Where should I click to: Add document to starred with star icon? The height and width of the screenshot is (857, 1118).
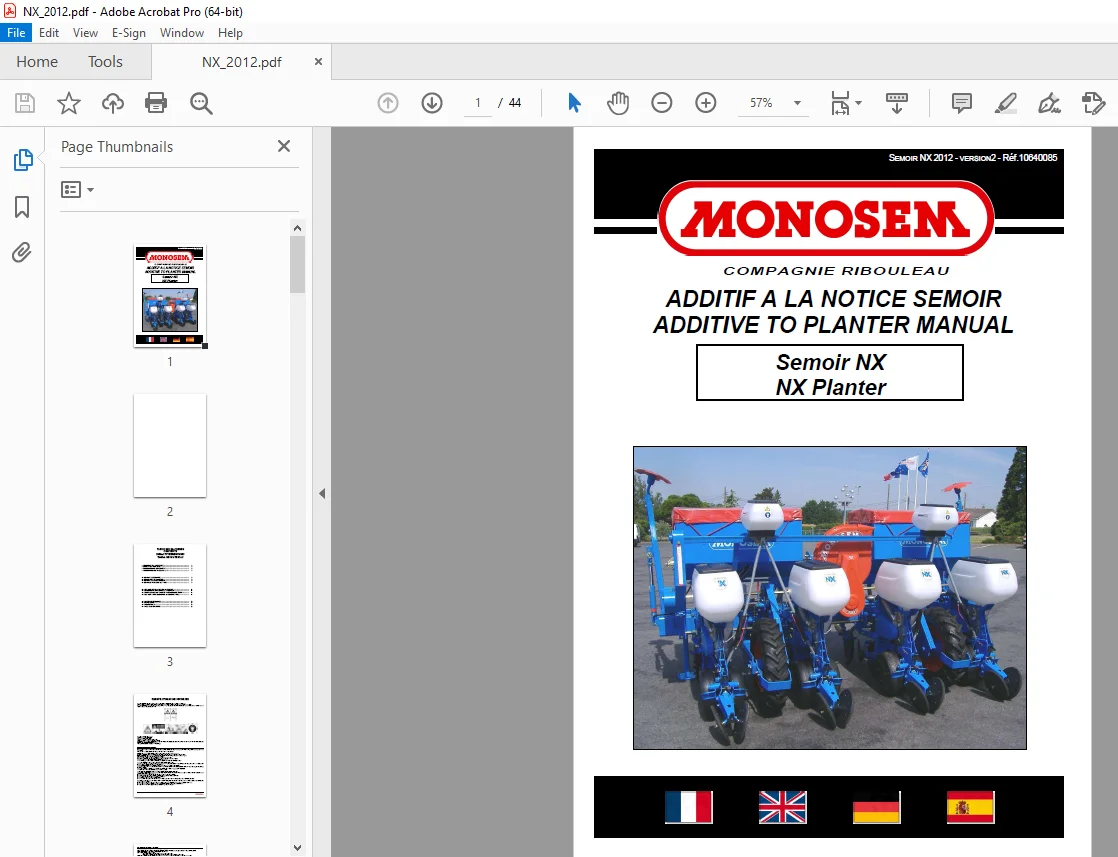[x=68, y=103]
